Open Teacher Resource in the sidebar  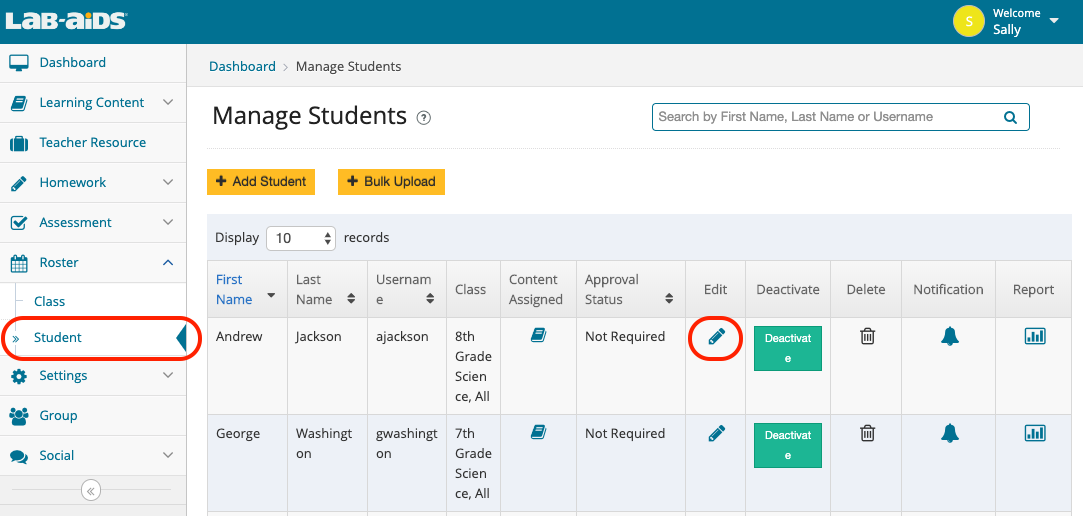point(92,142)
